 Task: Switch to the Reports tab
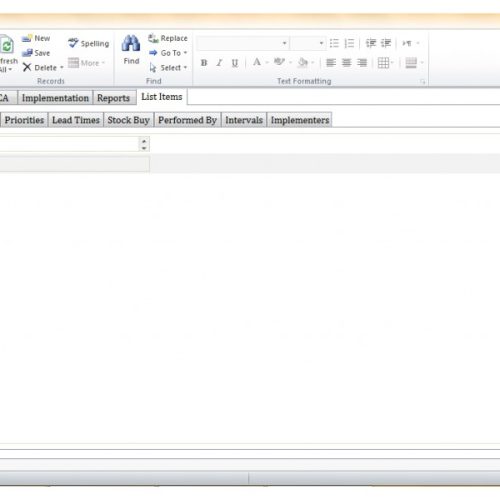114,98
